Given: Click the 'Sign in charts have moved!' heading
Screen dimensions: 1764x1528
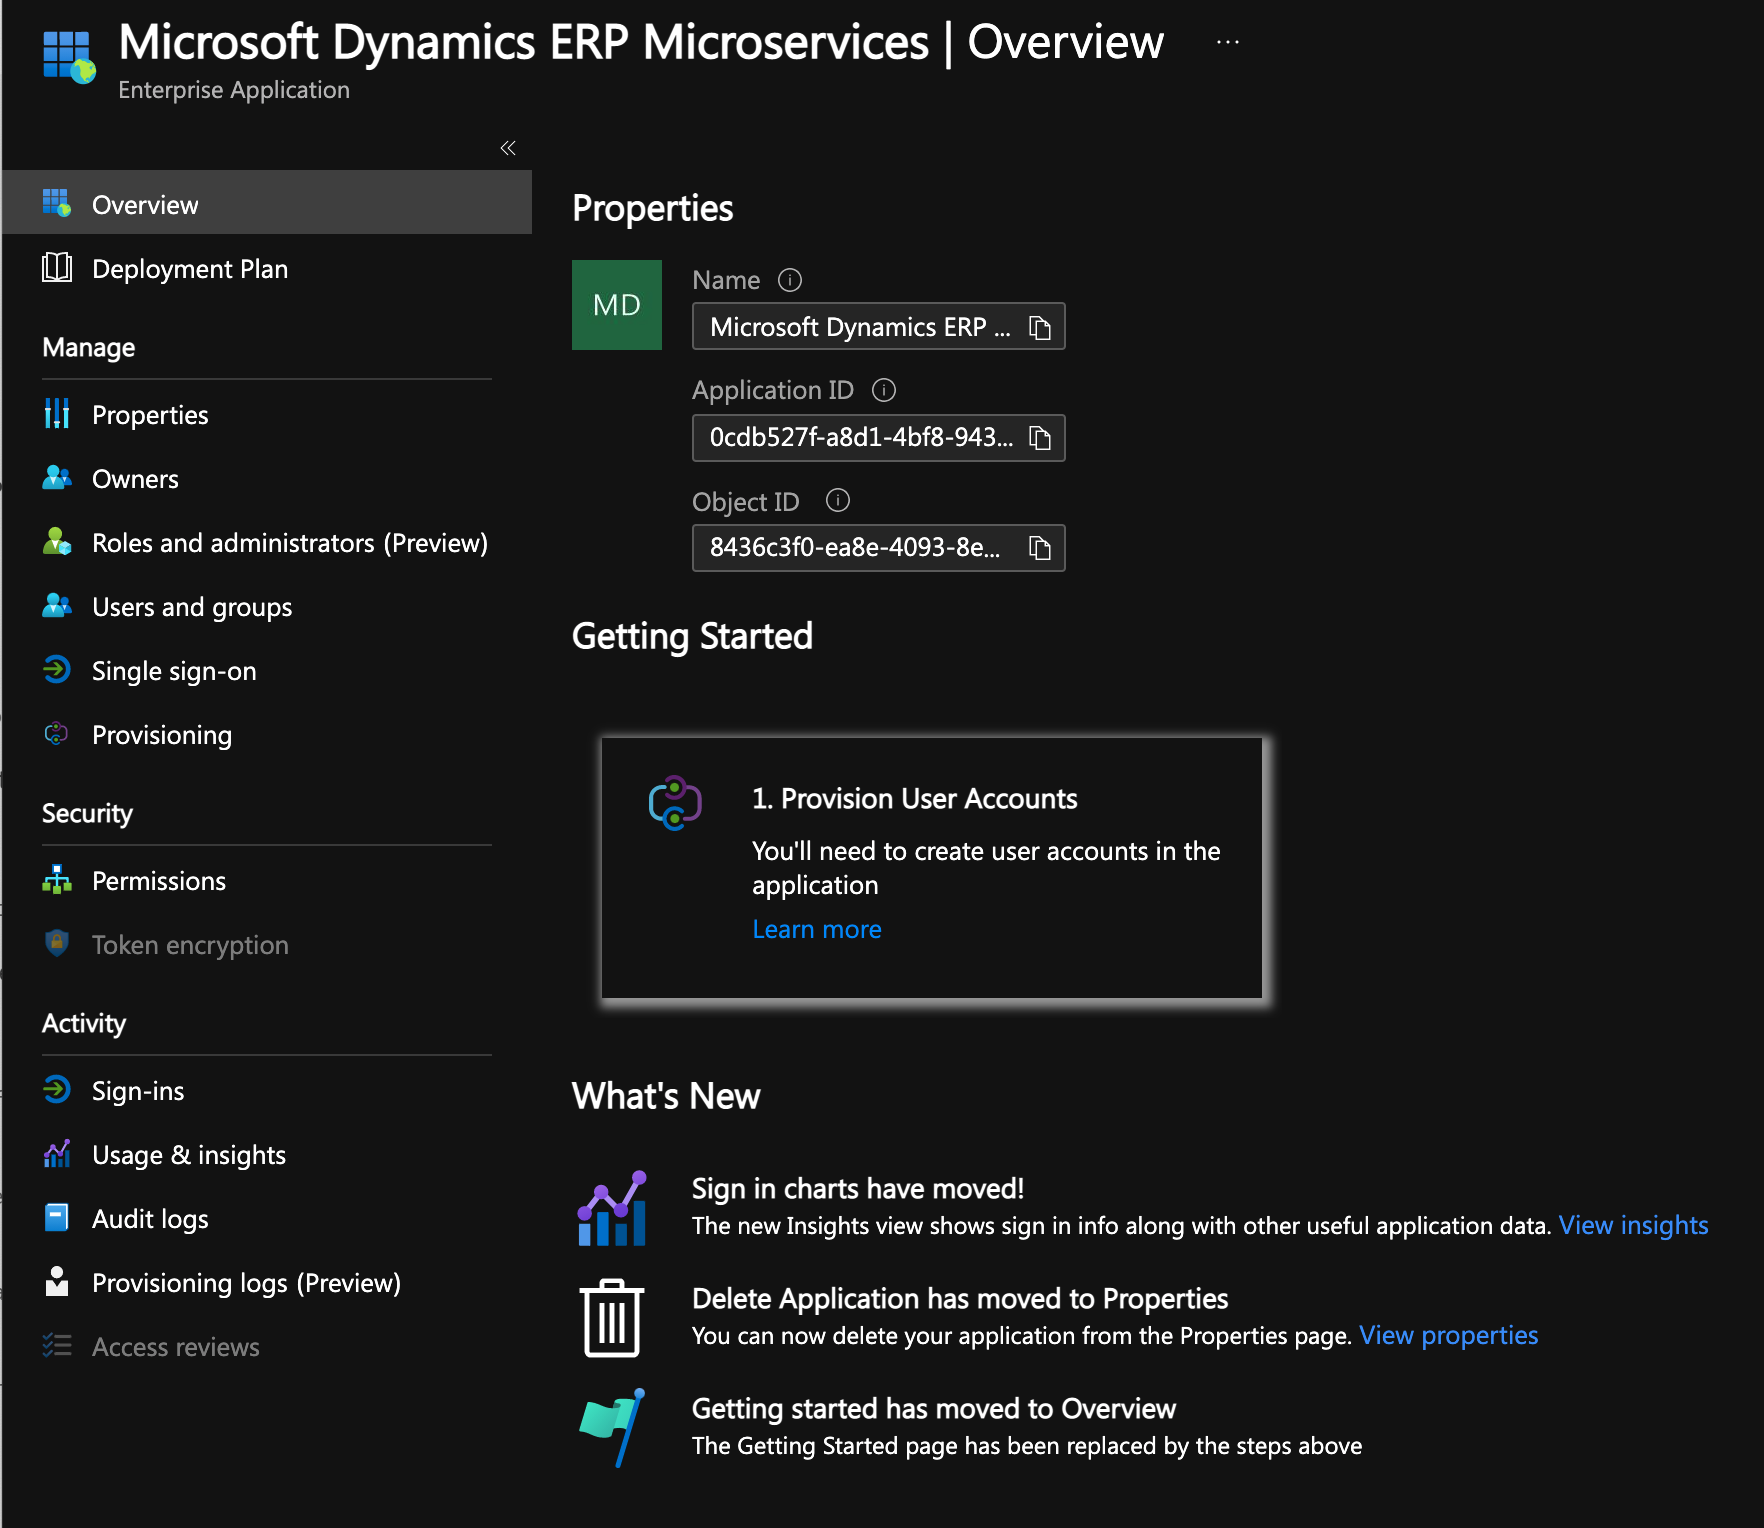Looking at the screenshot, I should 858,1189.
